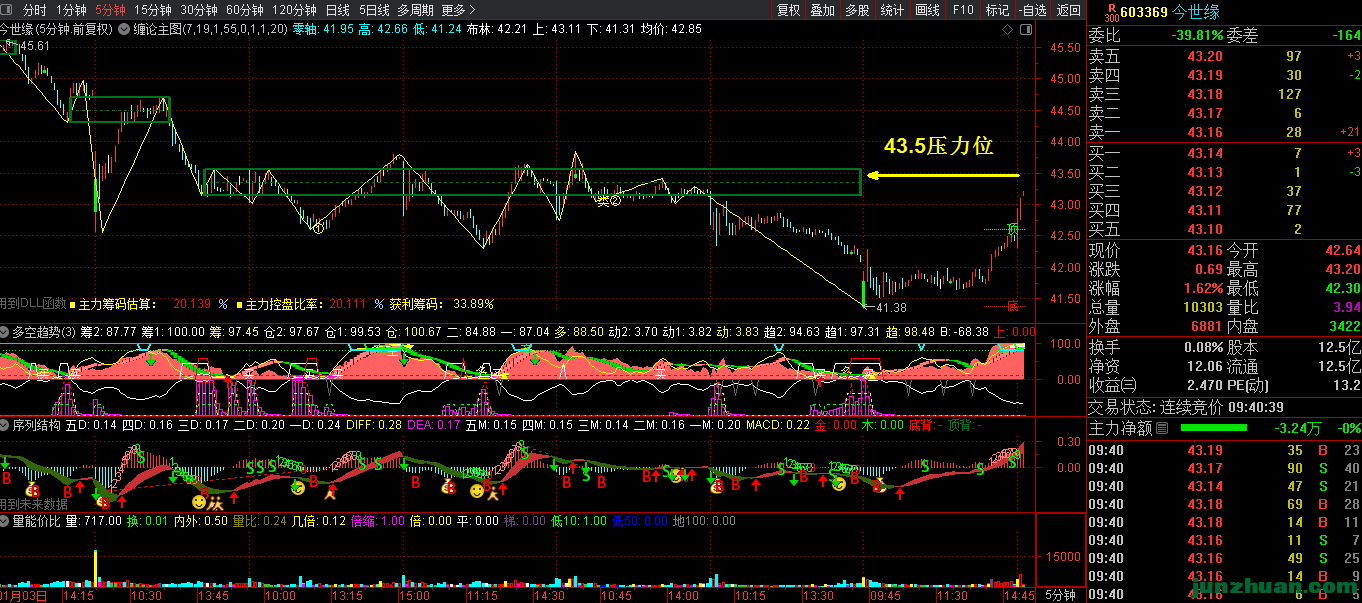Open the 多周期 multi-period view
Viewport: 1362px width, 603px height.
click(415, 10)
